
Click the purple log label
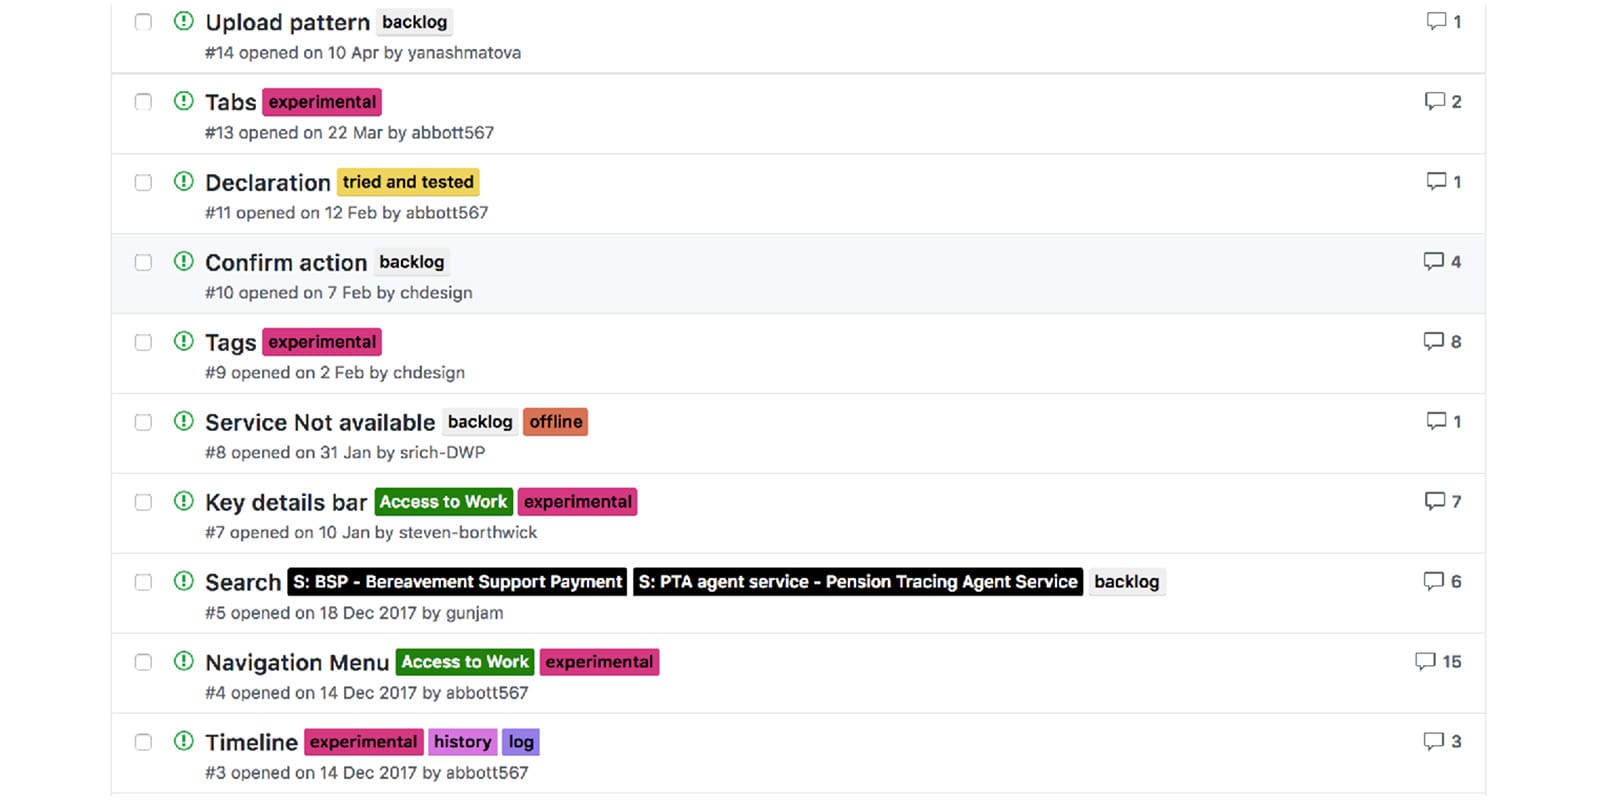click(x=520, y=742)
